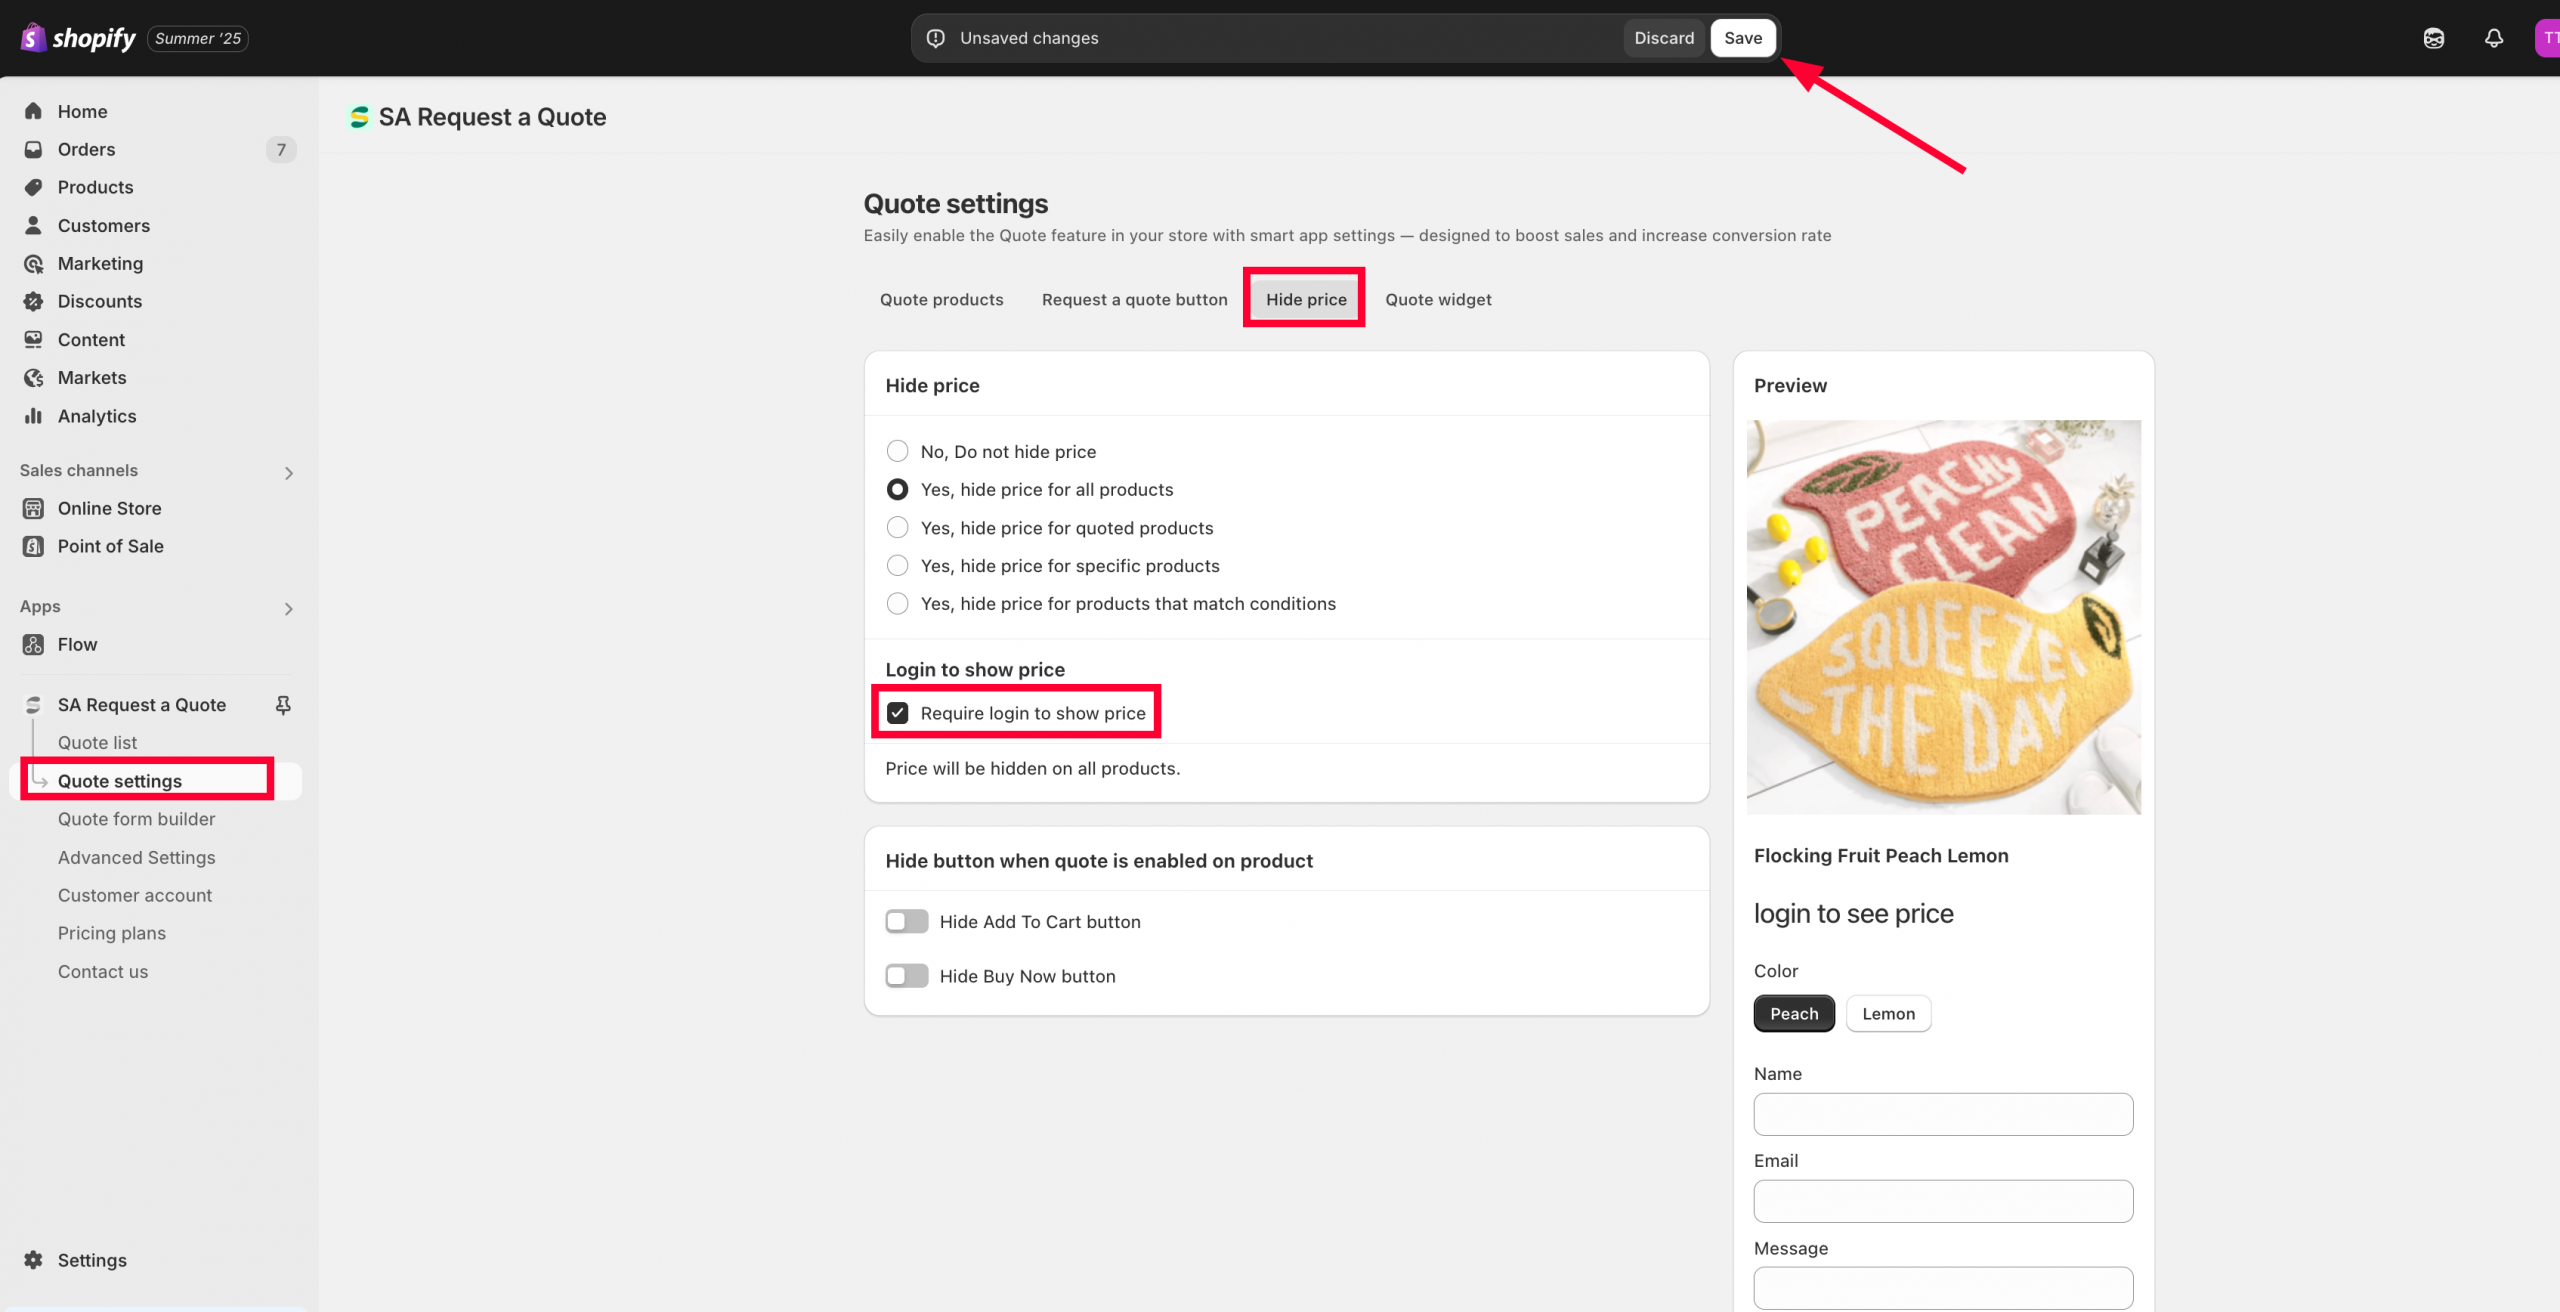Click the Summer '25 badge
Image resolution: width=2560 pixels, height=1312 pixels.
[x=198, y=38]
